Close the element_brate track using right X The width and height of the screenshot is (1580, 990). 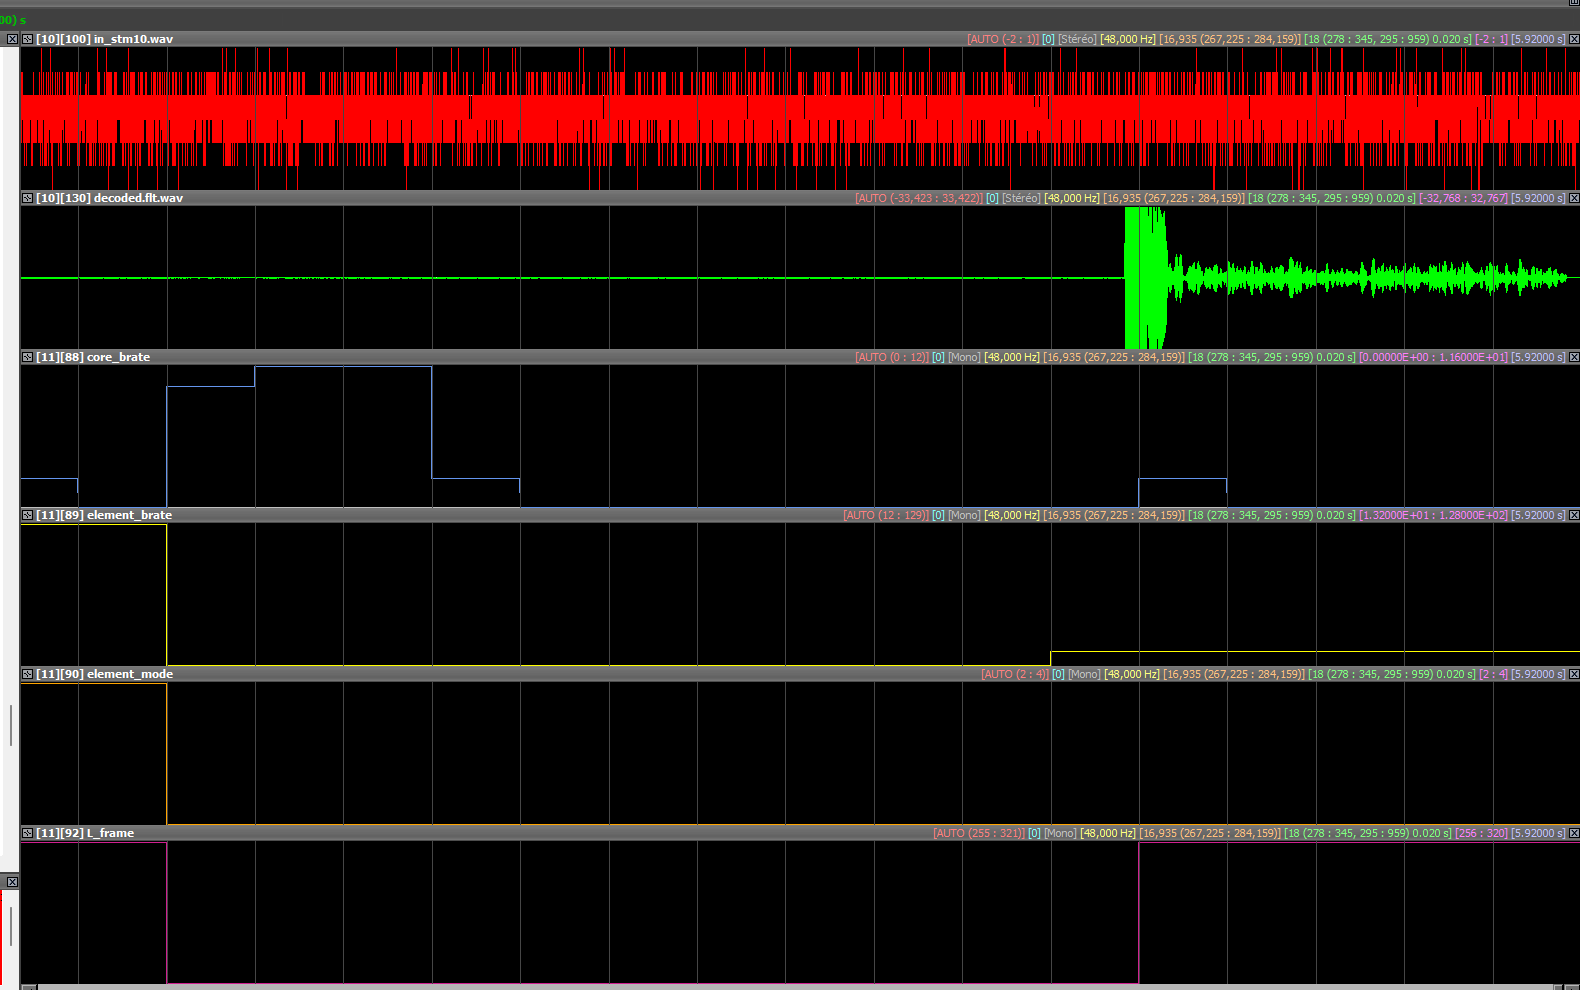point(1573,515)
